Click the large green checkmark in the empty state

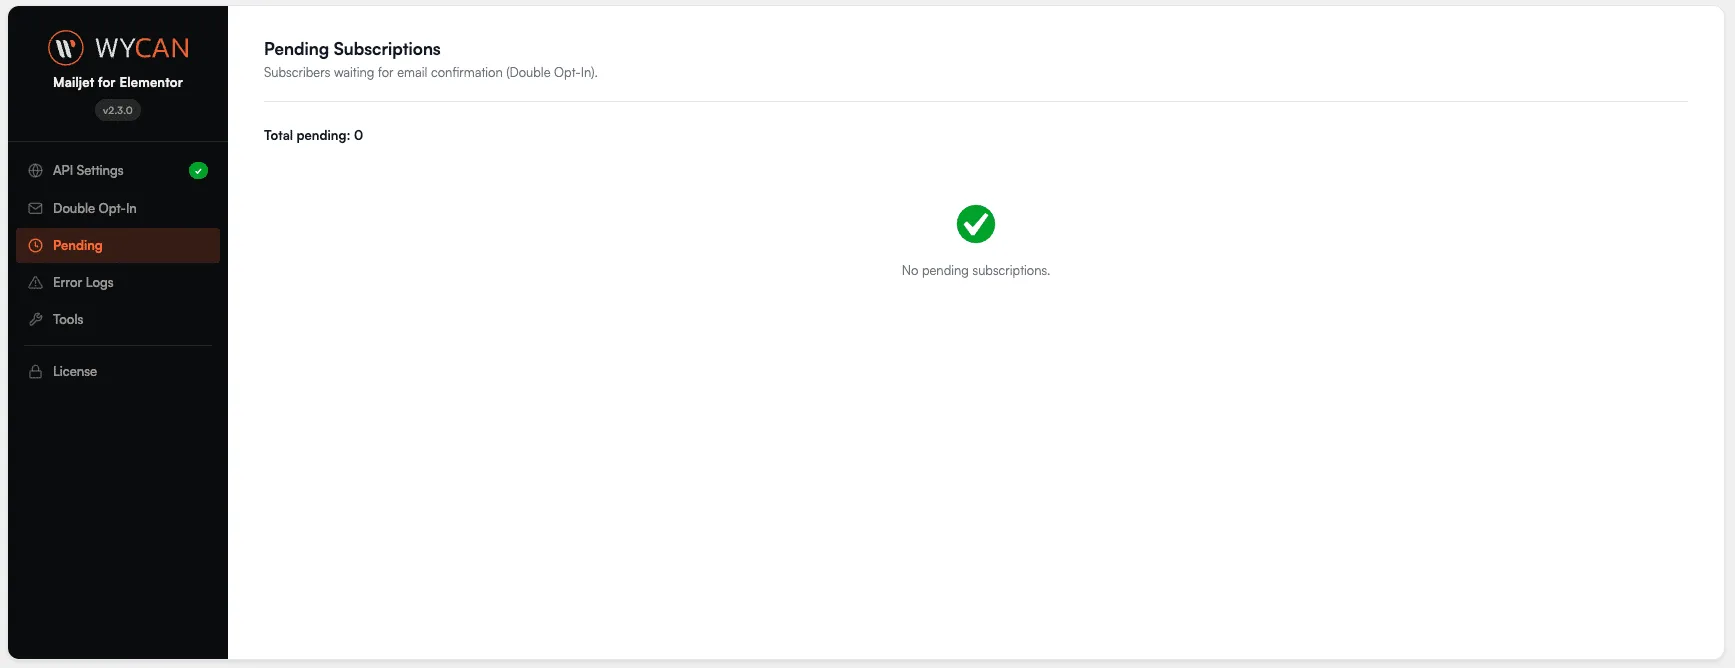point(976,224)
